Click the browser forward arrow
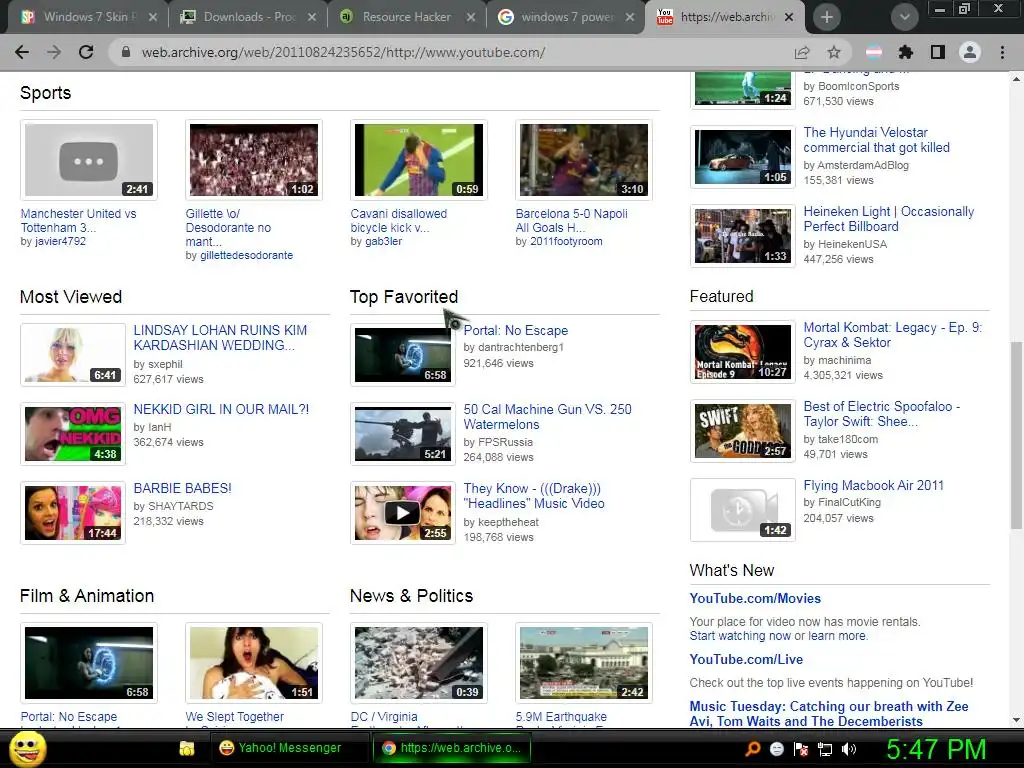Viewport: 1024px width, 768px height. (54, 52)
